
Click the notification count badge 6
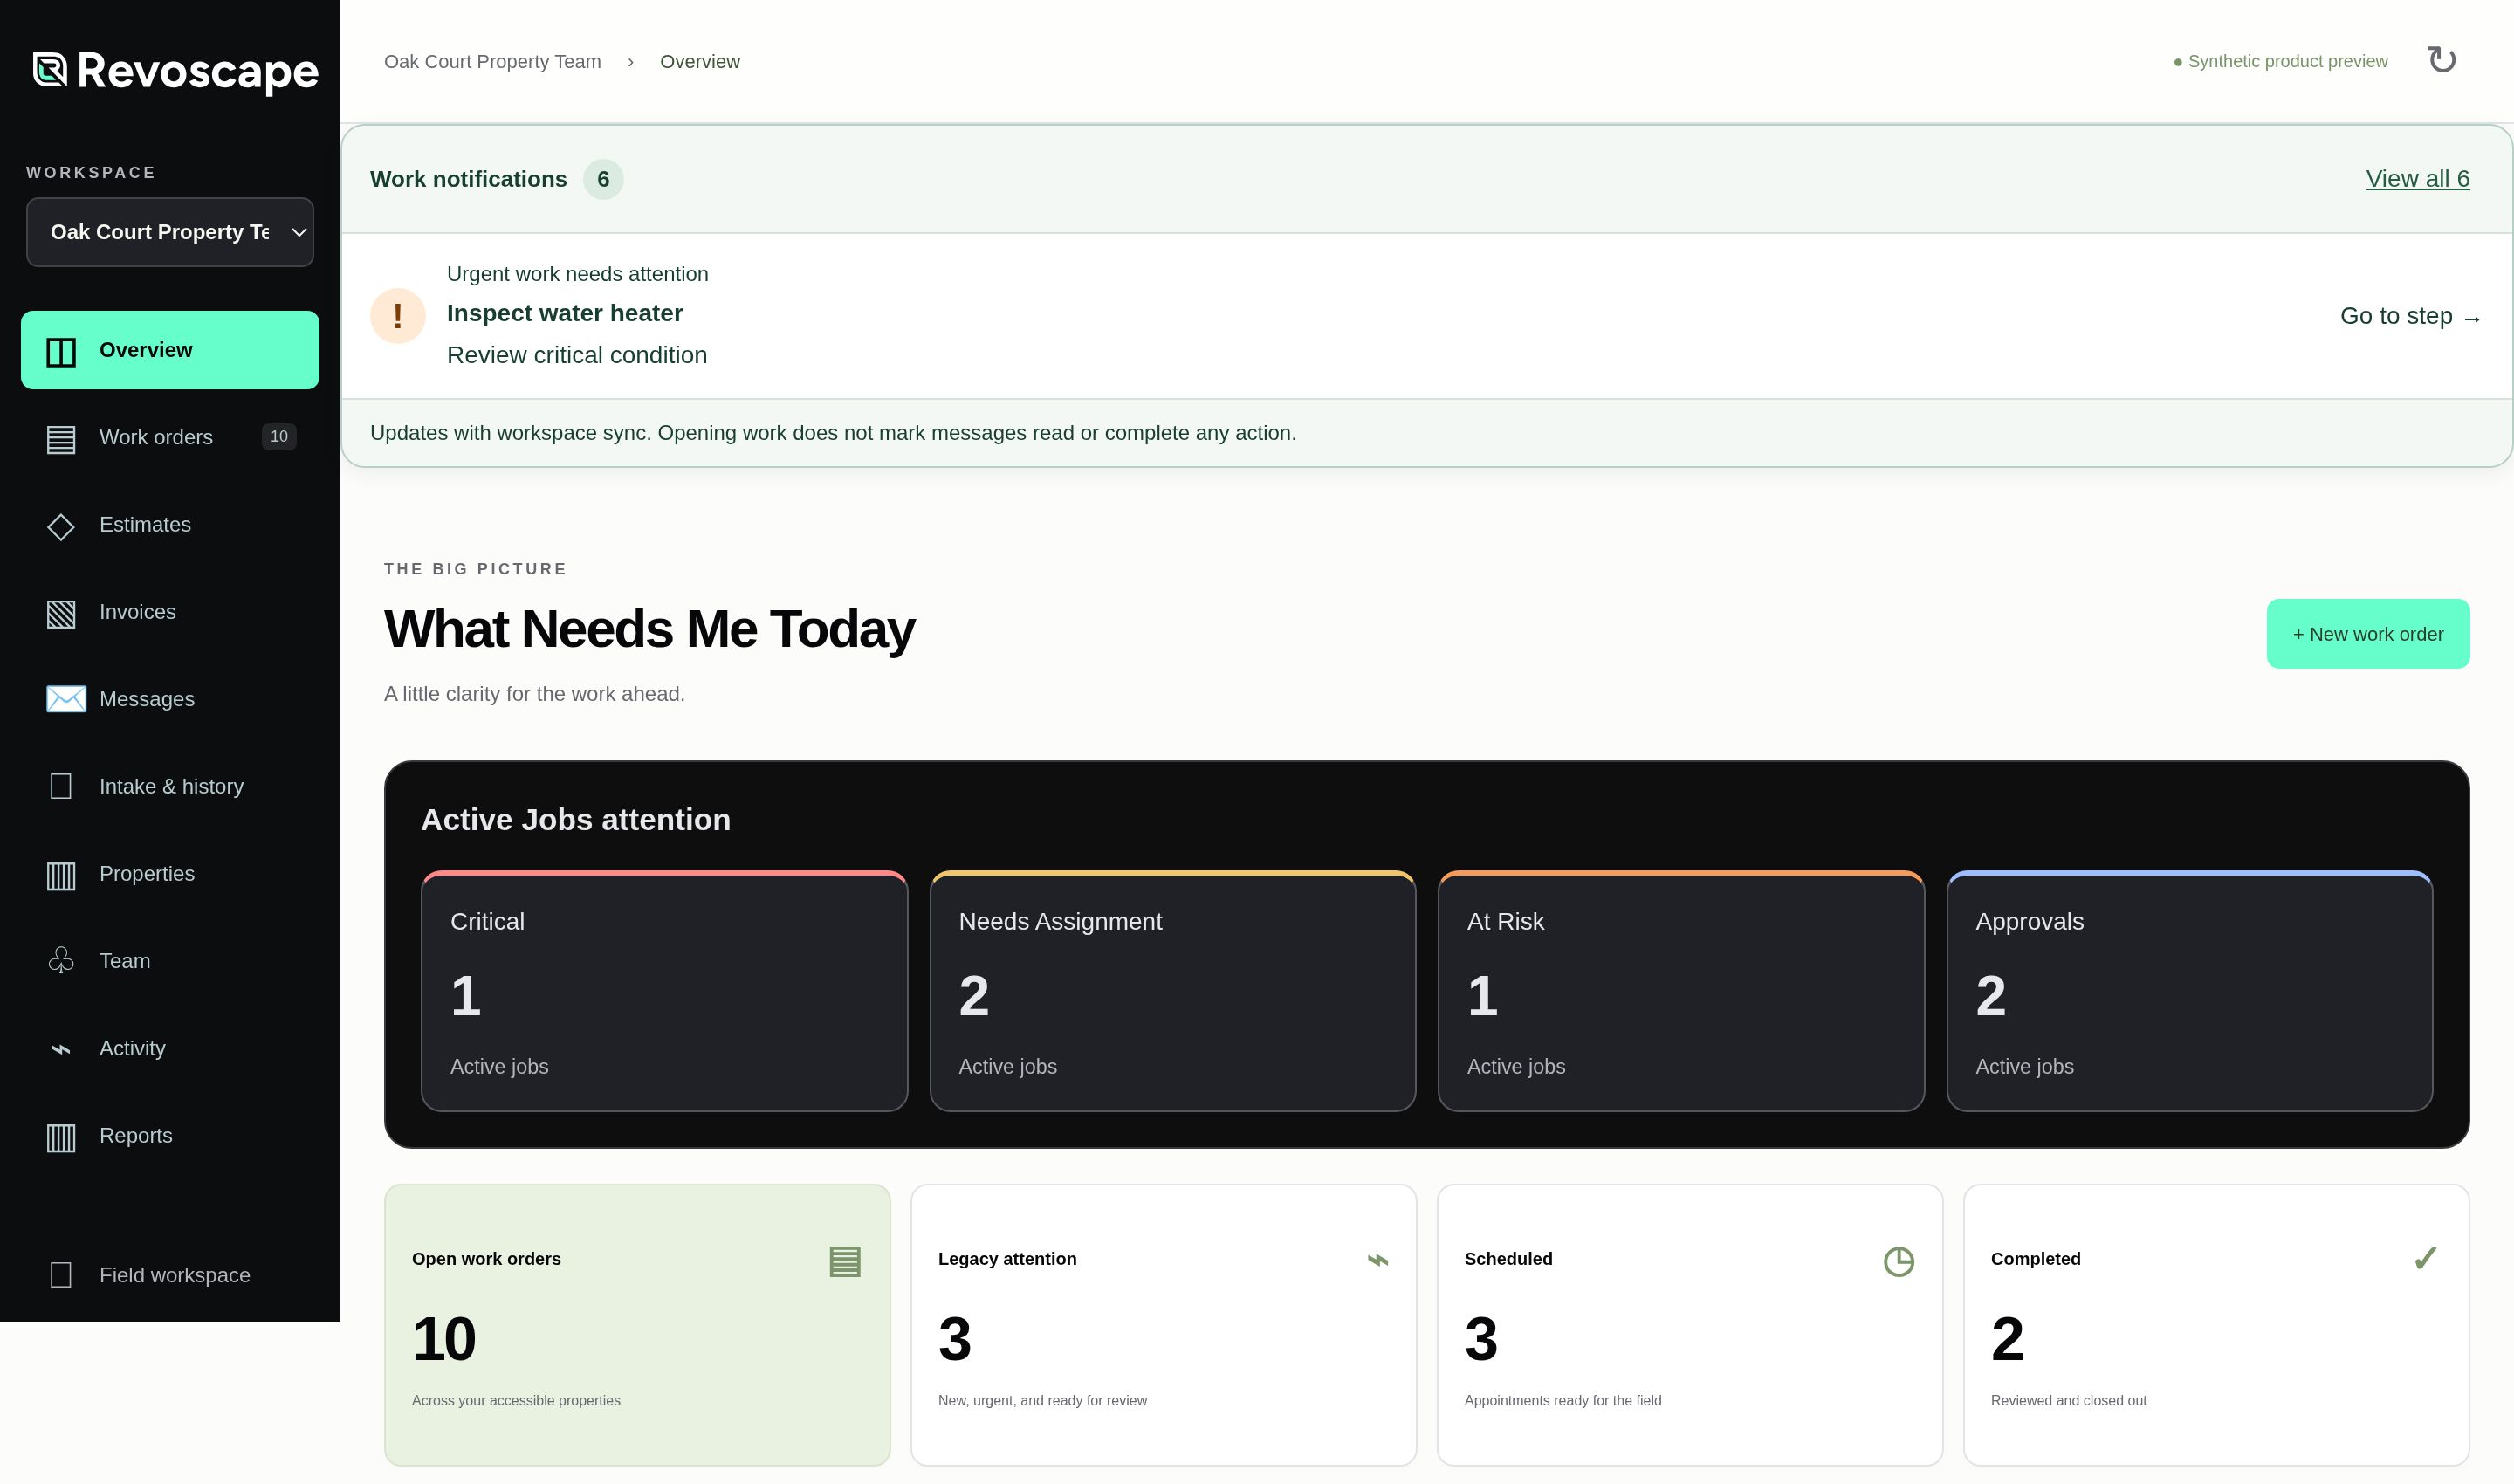click(603, 179)
